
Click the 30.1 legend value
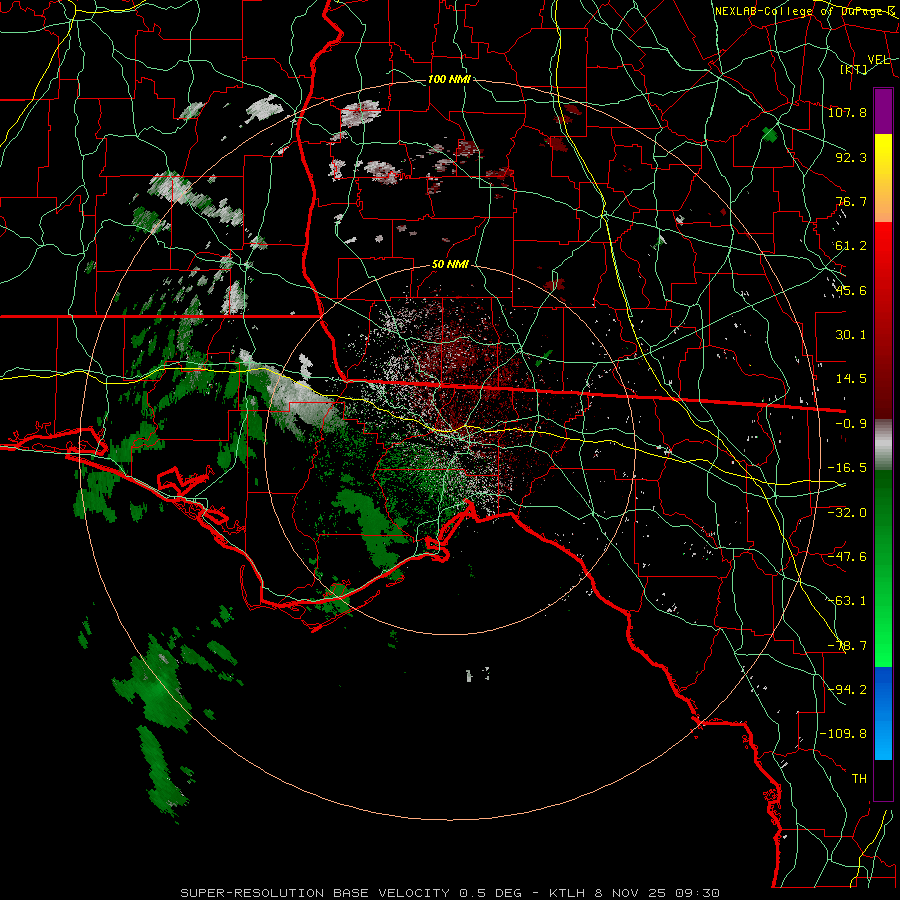click(851, 335)
